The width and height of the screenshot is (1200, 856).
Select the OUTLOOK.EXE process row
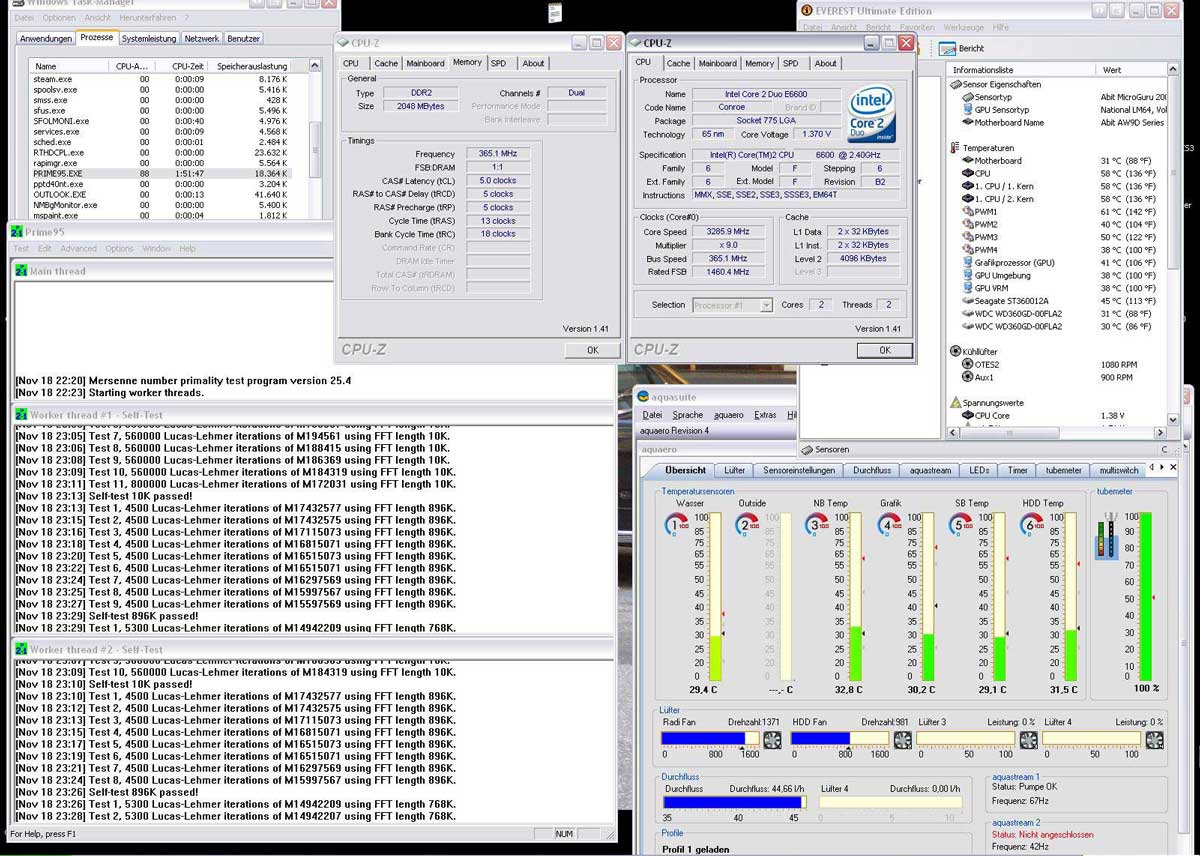[x=160, y=195]
